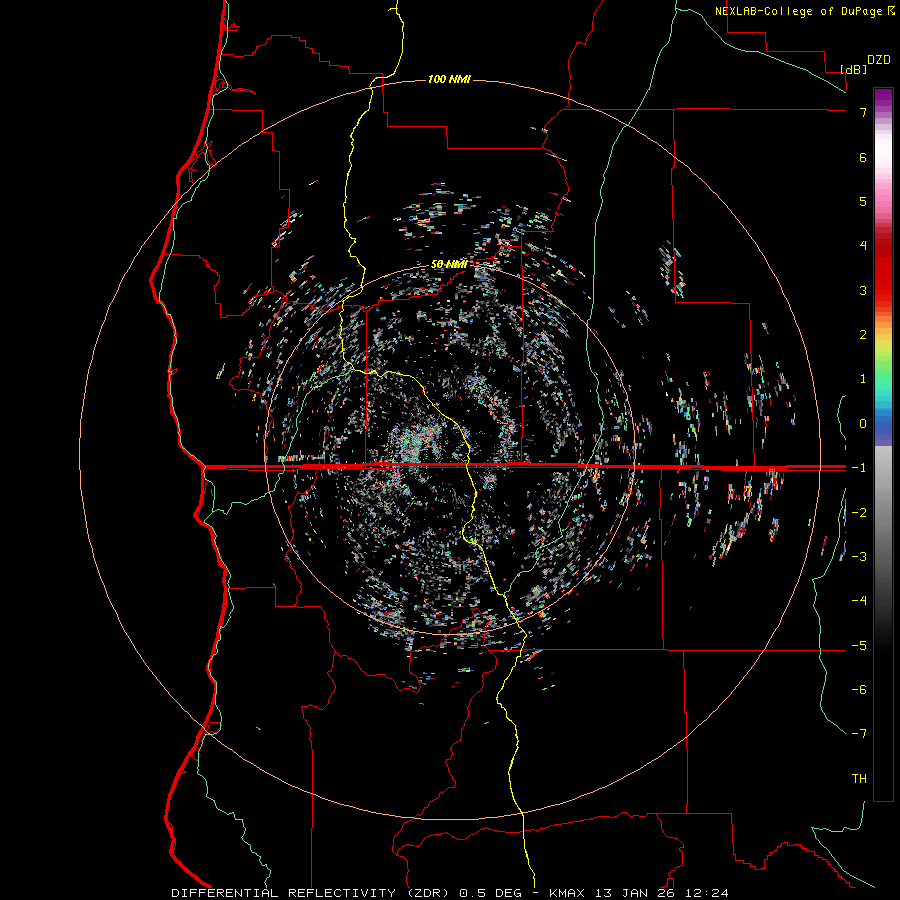Click the 13 JAN 26 date text
This screenshot has width=900, height=900.
(635, 893)
